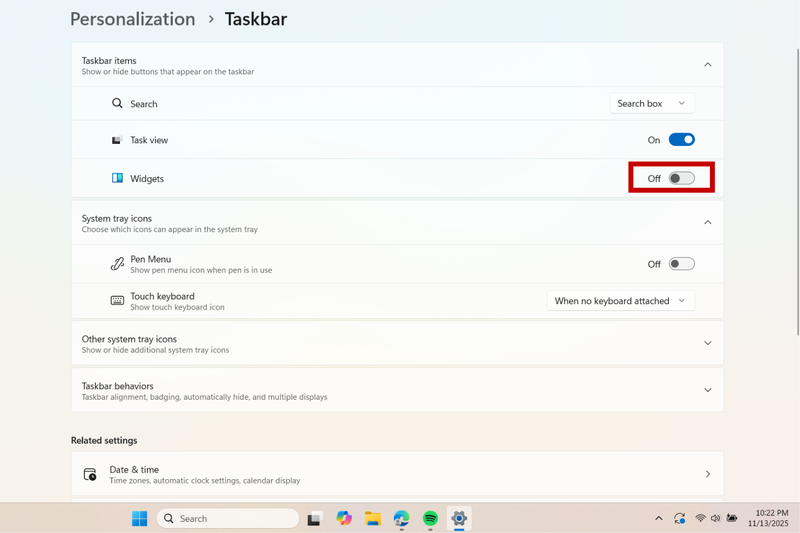The height and width of the screenshot is (533, 800).
Task: Open File Explorer from the taskbar
Action: [x=373, y=518]
